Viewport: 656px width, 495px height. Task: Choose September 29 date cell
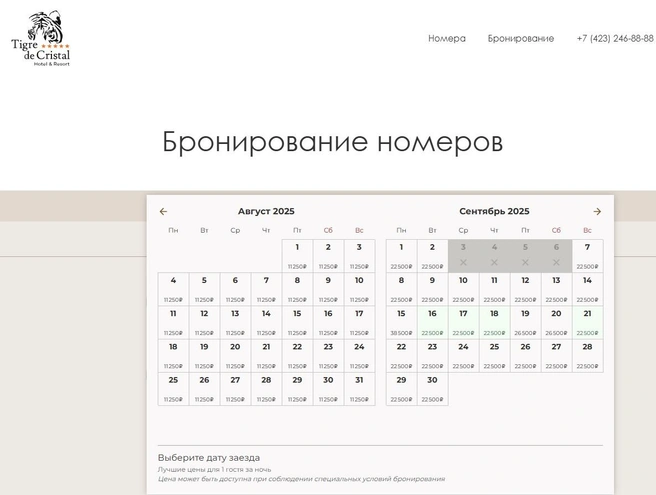(x=402, y=389)
